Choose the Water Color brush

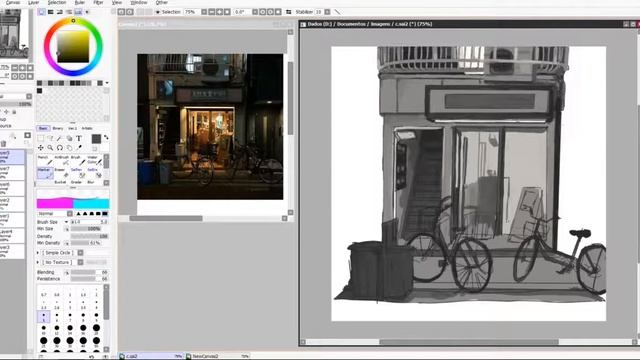tap(94, 160)
